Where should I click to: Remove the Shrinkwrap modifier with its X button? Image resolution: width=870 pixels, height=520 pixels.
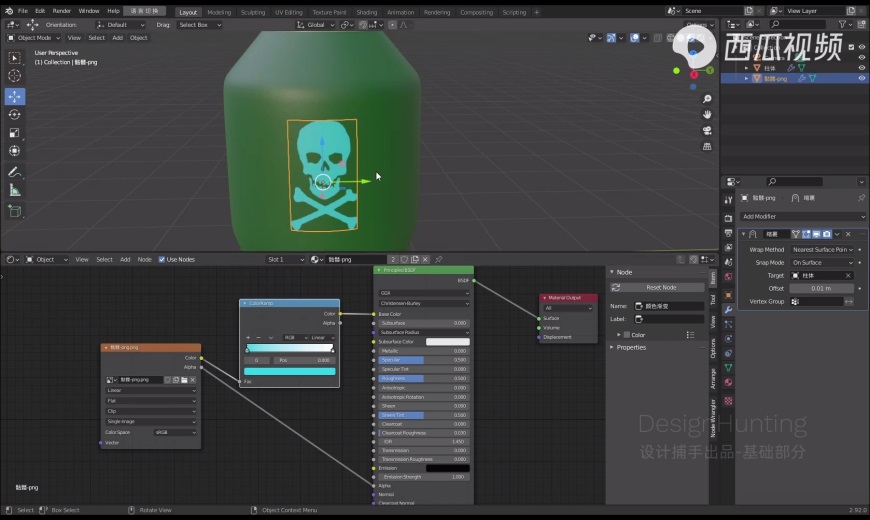point(848,234)
